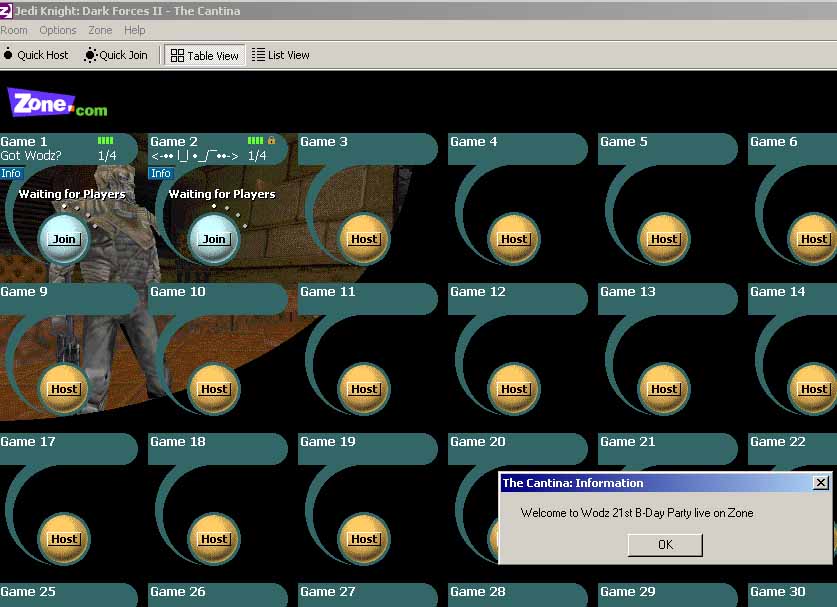Image resolution: width=837 pixels, height=607 pixels.
Task: Host a game at Game 5
Action: coord(664,239)
